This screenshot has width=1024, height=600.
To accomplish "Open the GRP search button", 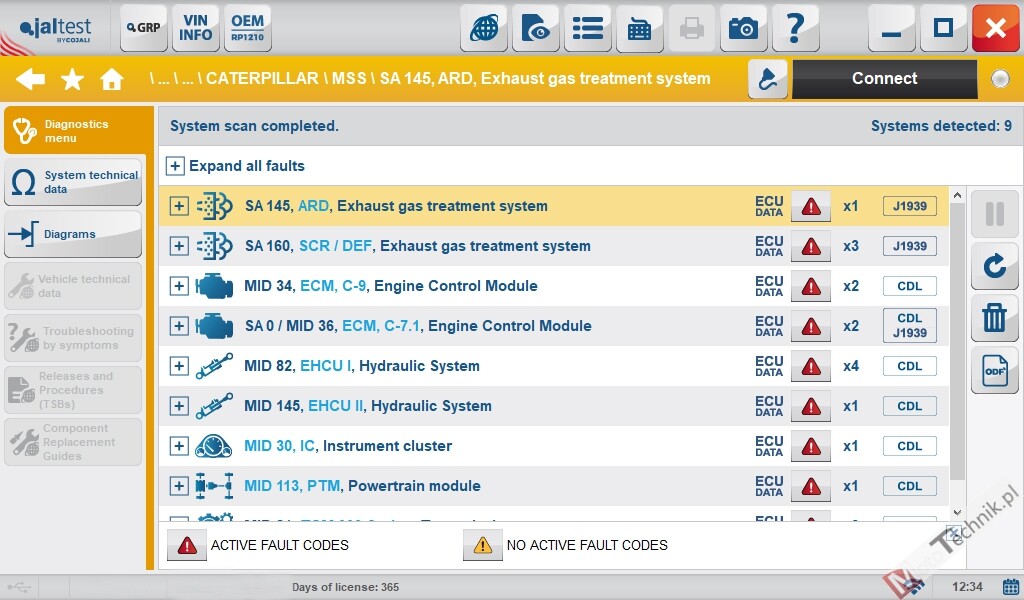I will click(144, 27).
